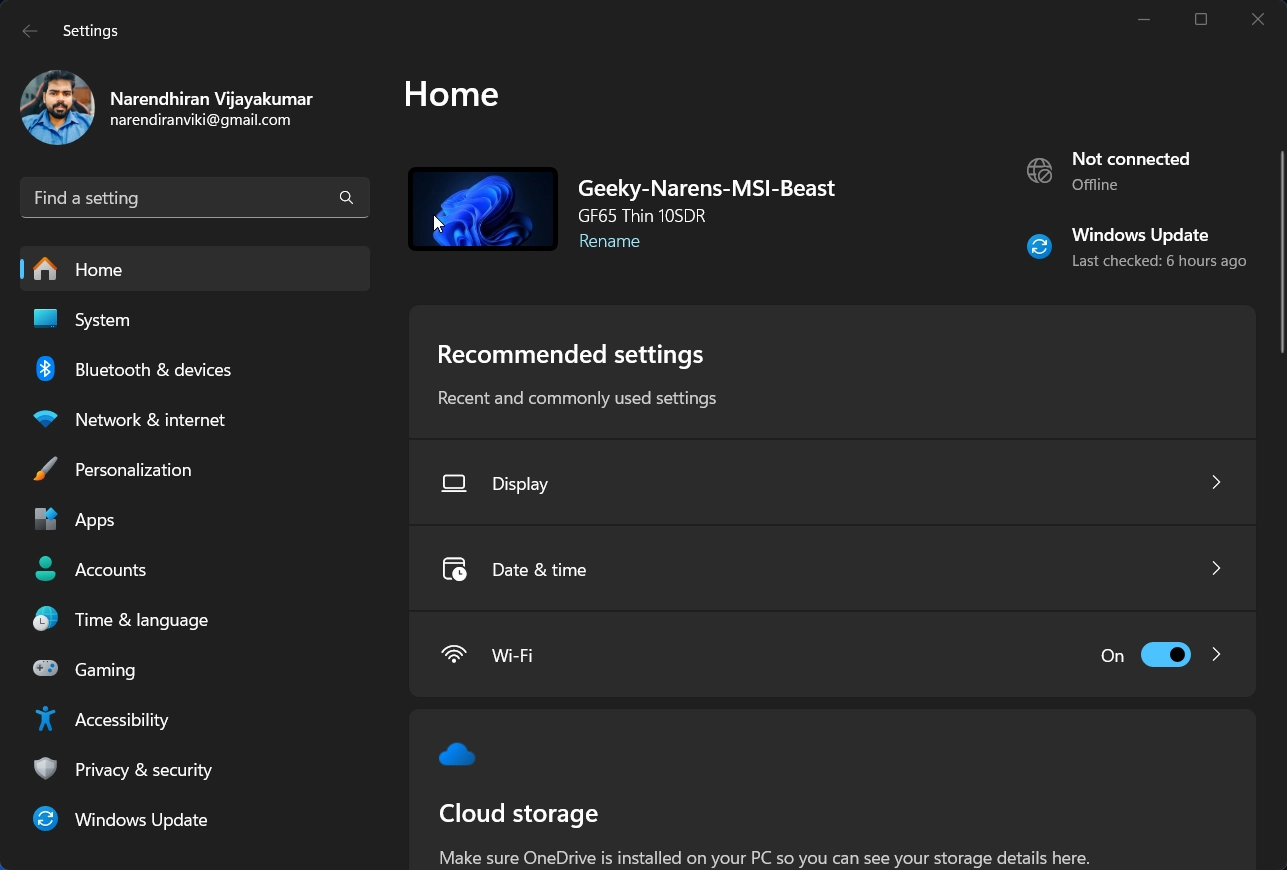The height and width of the screenshot is (870, 1287).
Task: Click the Wi-Fi signal icon in recommended settings
Action: [x=454, y=655]
